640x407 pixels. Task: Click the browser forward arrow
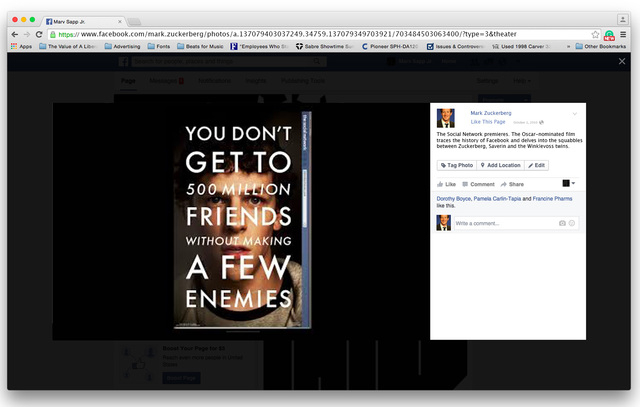27,34
